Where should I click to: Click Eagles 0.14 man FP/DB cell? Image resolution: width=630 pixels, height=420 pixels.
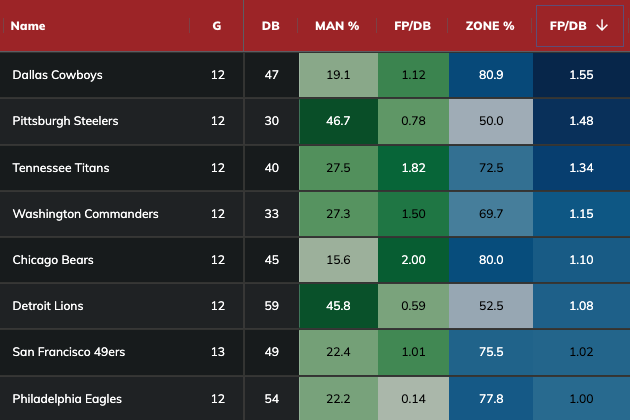point(413,399)
